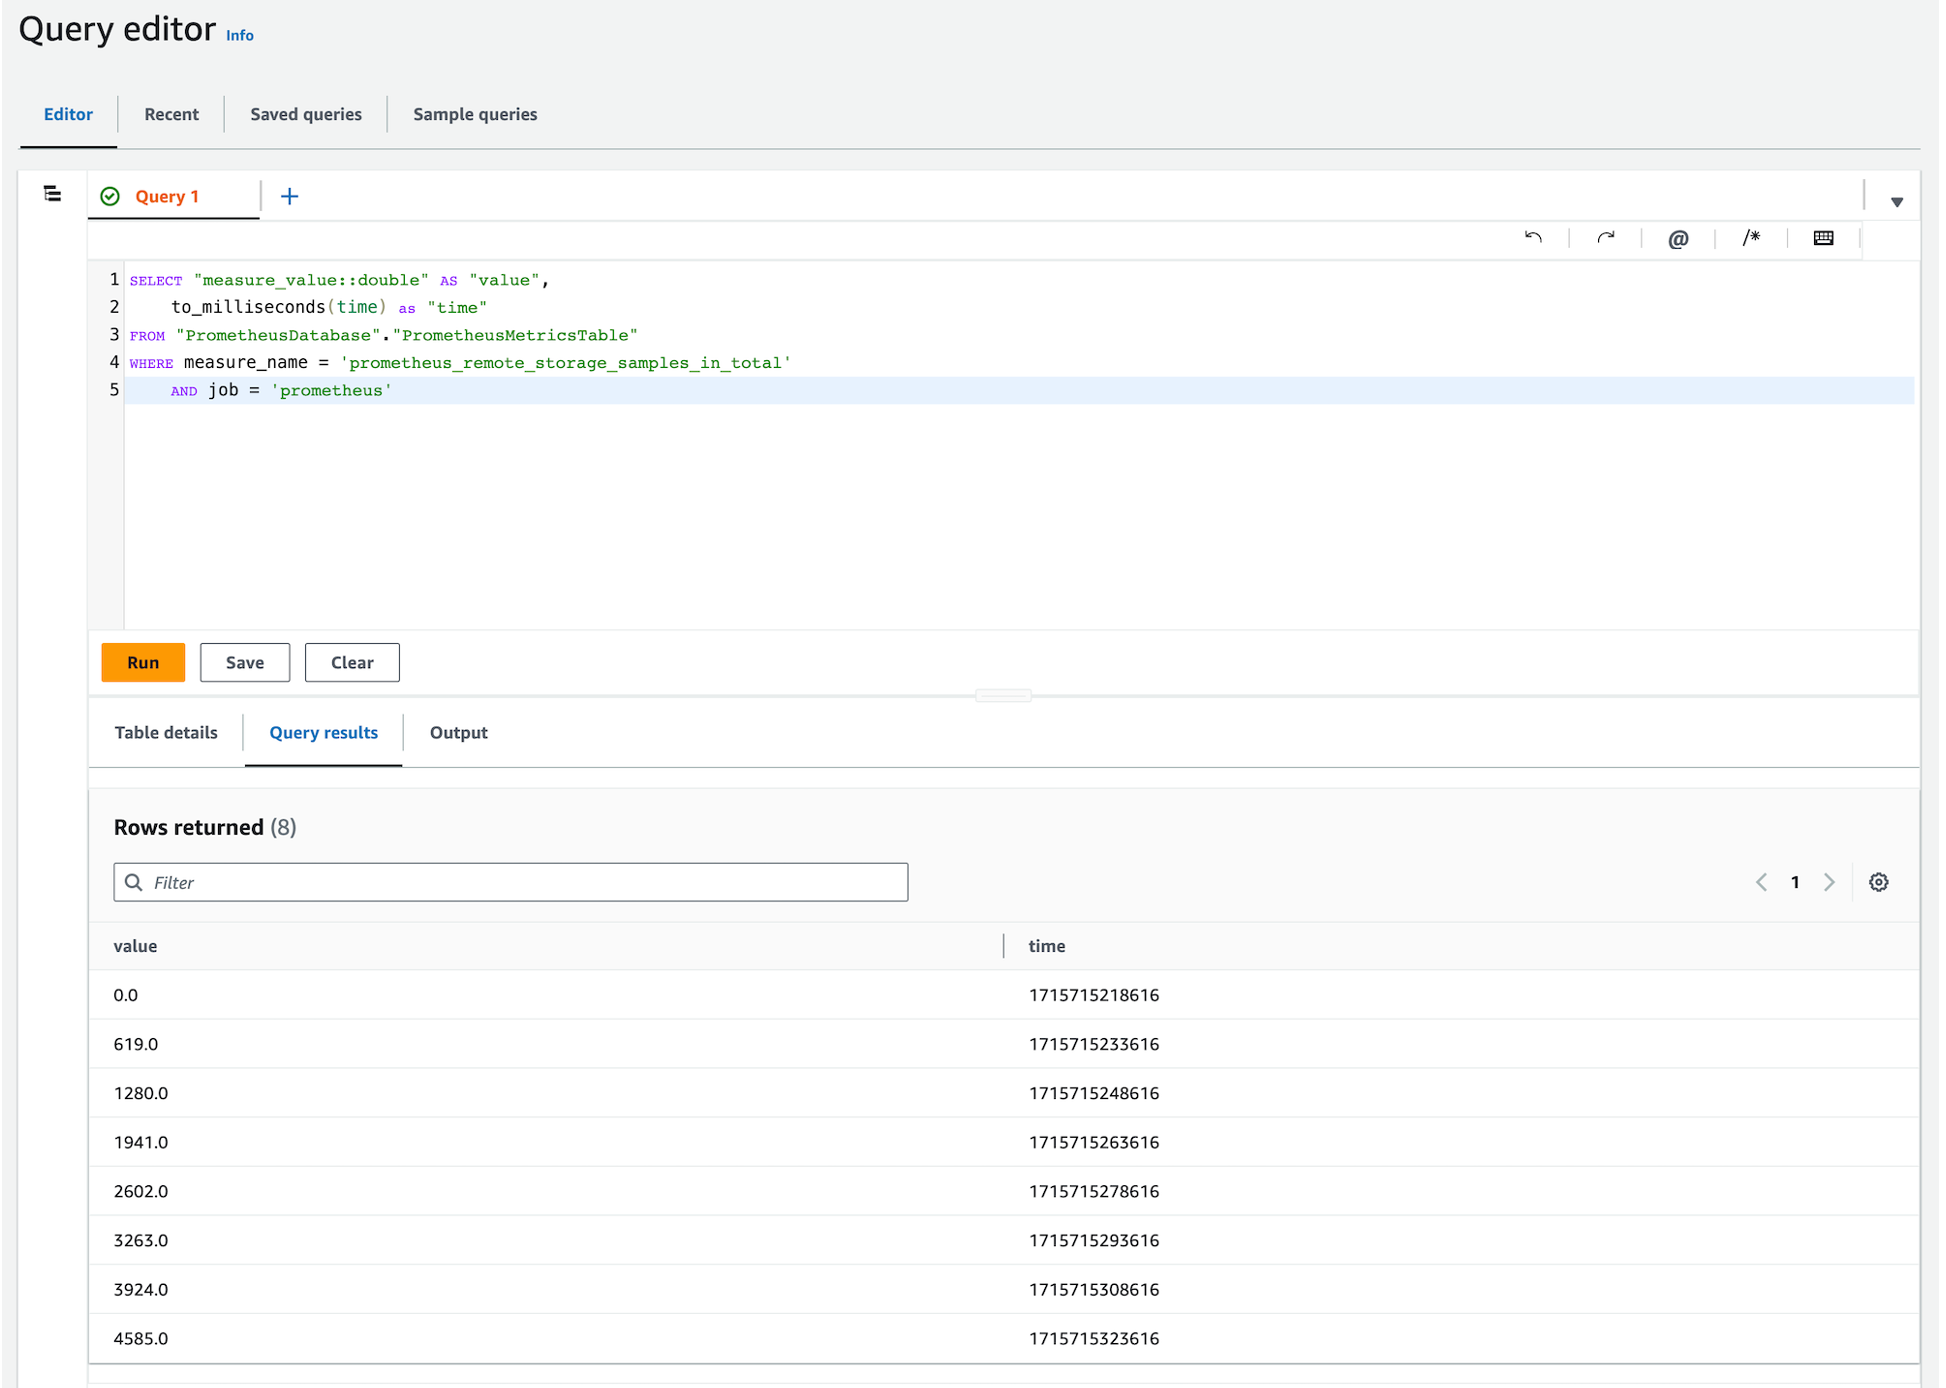The image size is (1946, 1388).
Task: Select the Table details tab
Action: pos(166,732)
